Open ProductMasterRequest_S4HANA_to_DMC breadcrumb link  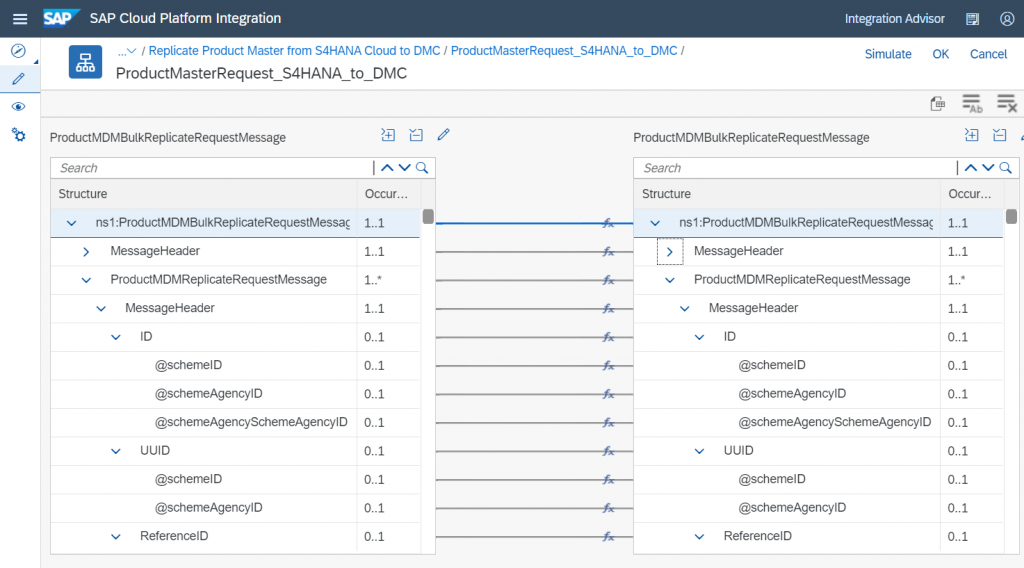tap(564, 51)
